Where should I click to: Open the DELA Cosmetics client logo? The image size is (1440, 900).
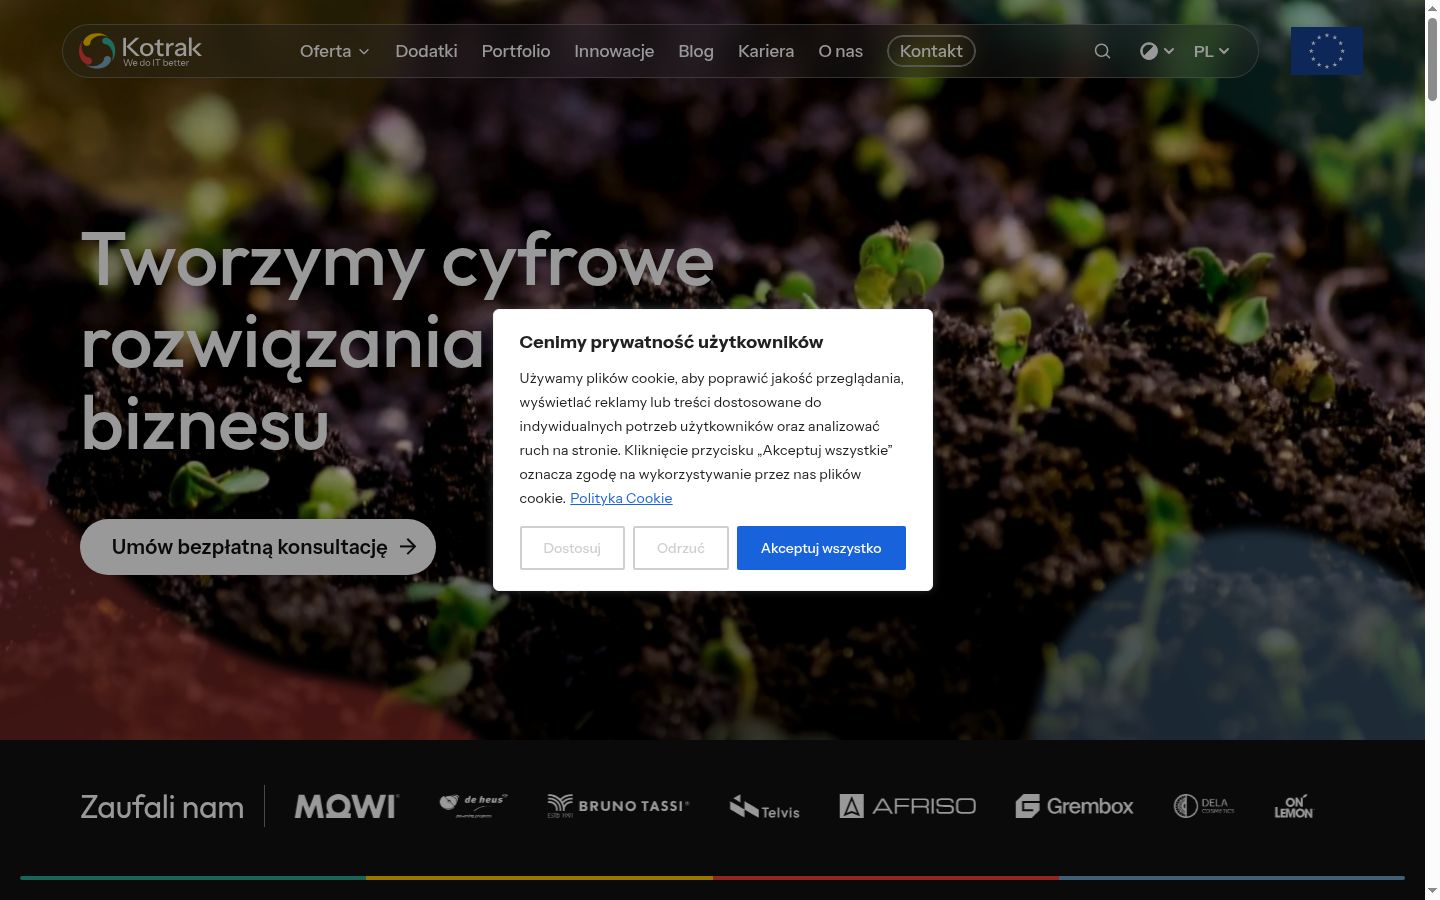(1204, 806)
